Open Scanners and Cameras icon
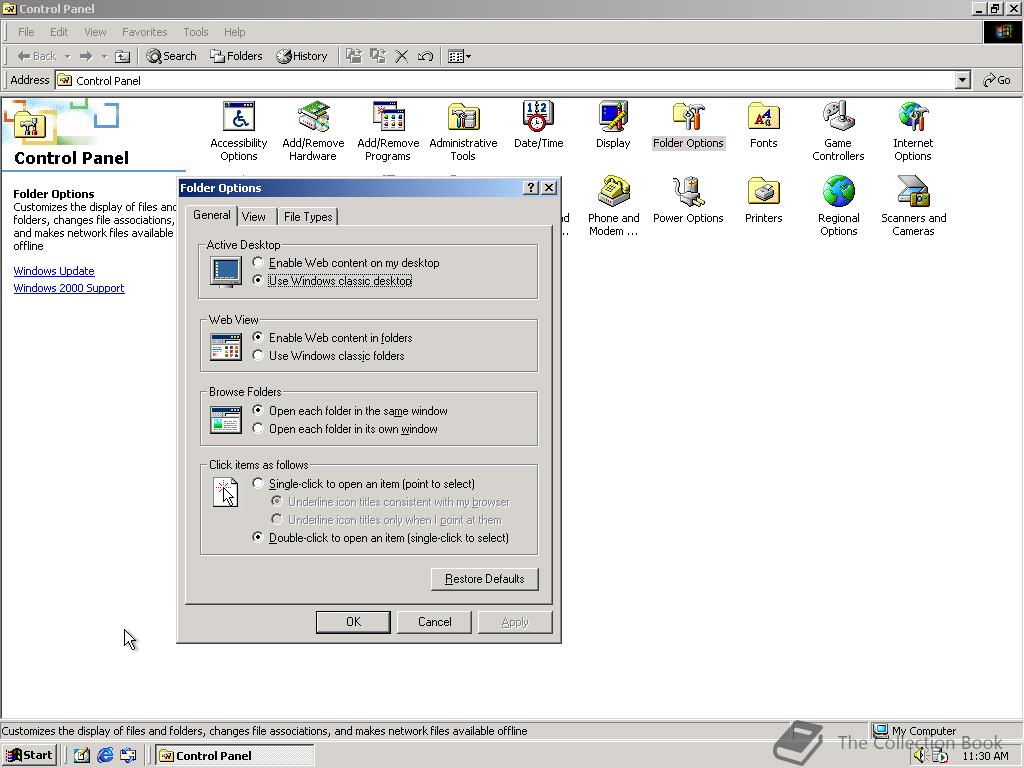This screenshot has width=1024, height=768. 914,206
